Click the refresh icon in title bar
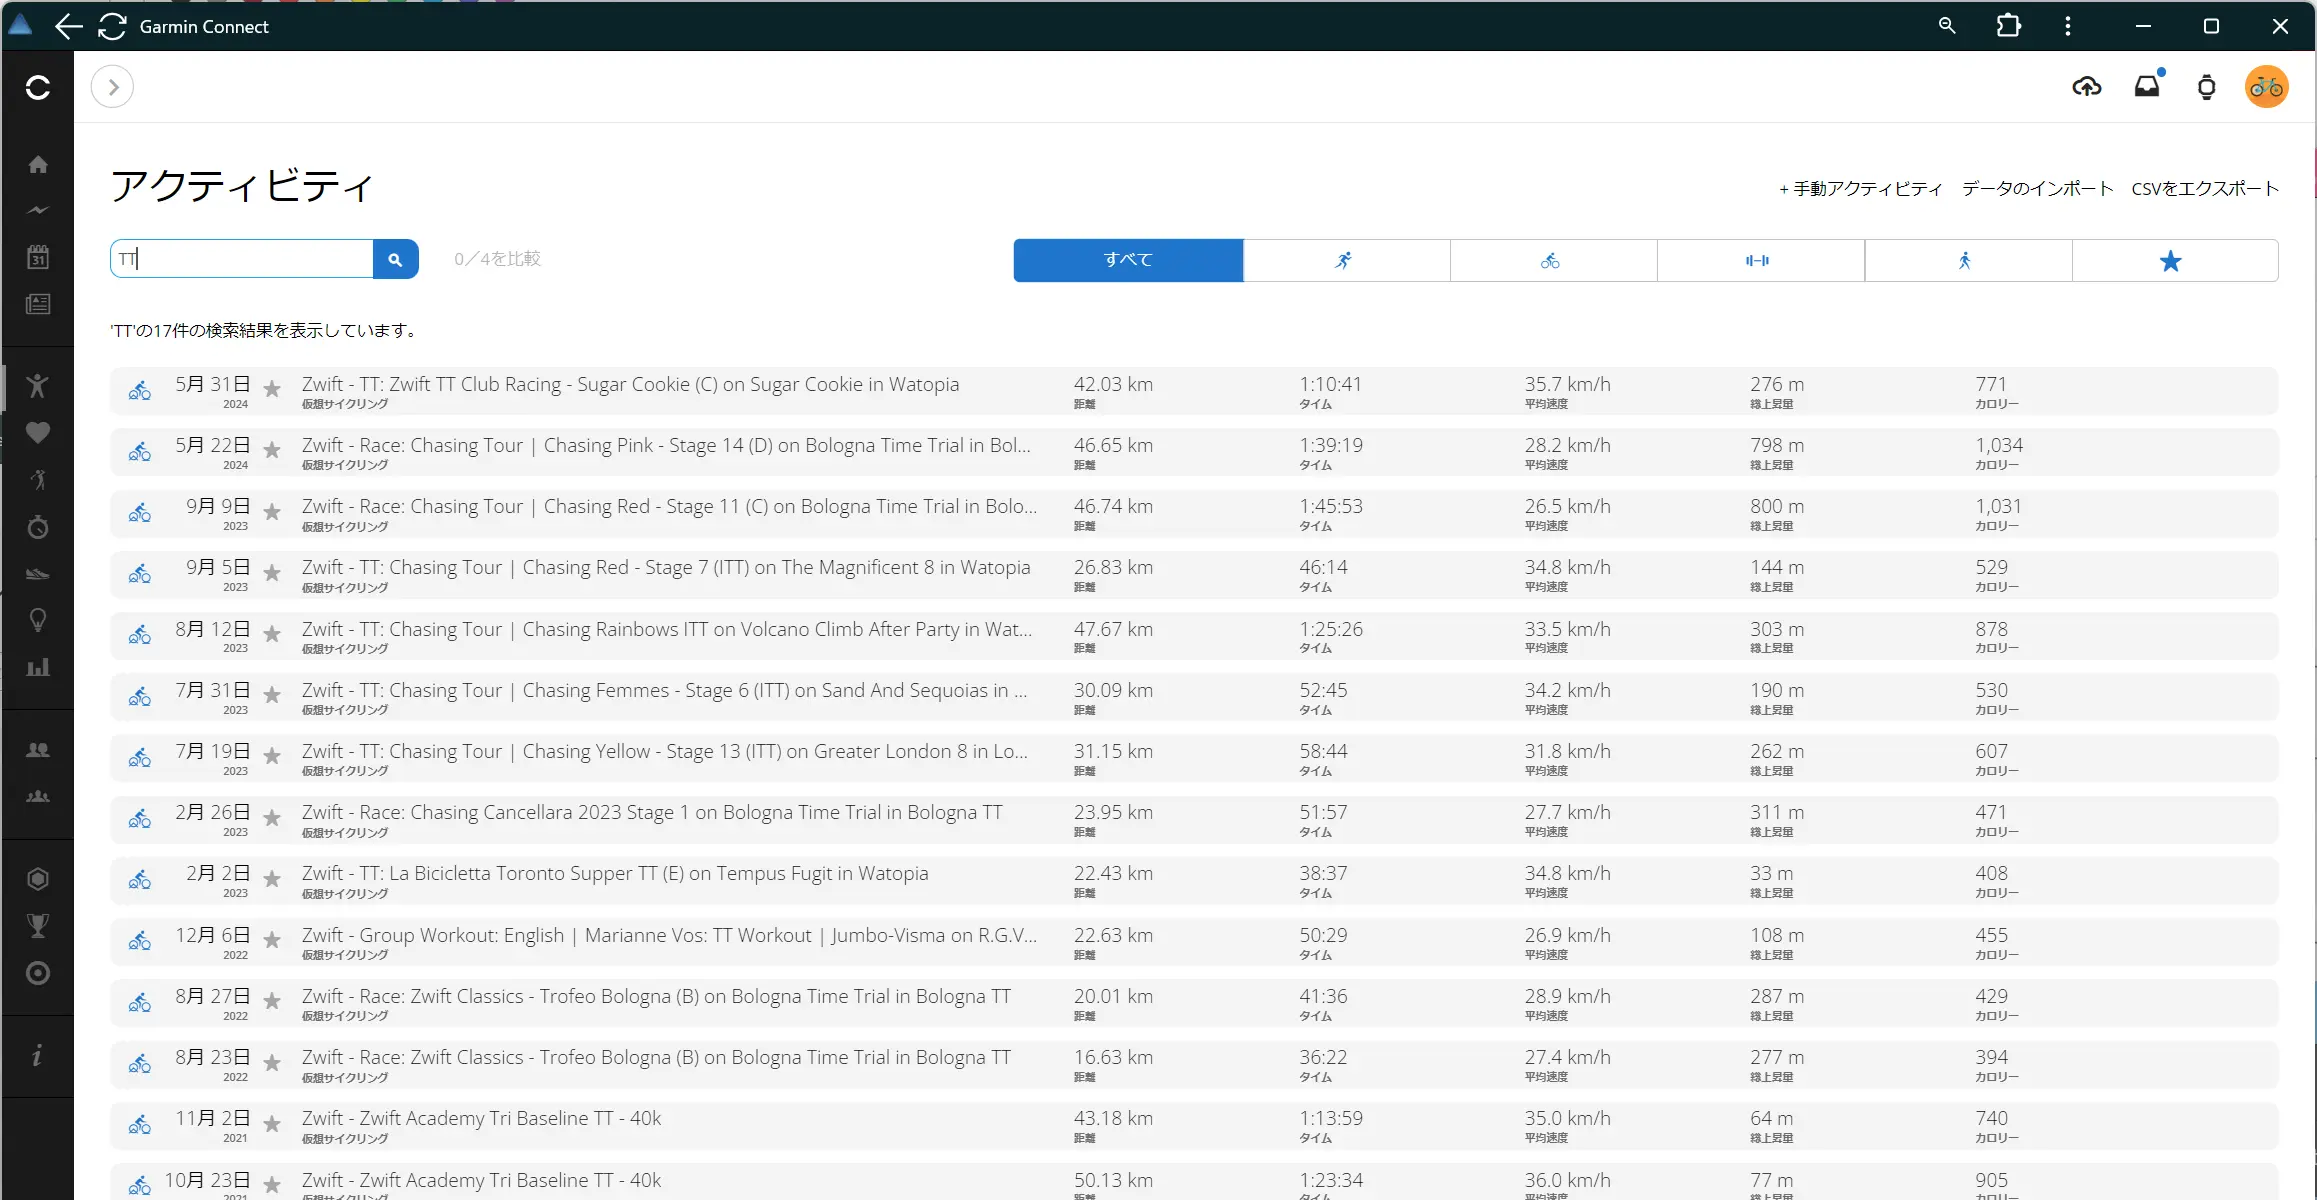Image resolution: width=2317 pixels, height=1200 pixels. point(112,26)
